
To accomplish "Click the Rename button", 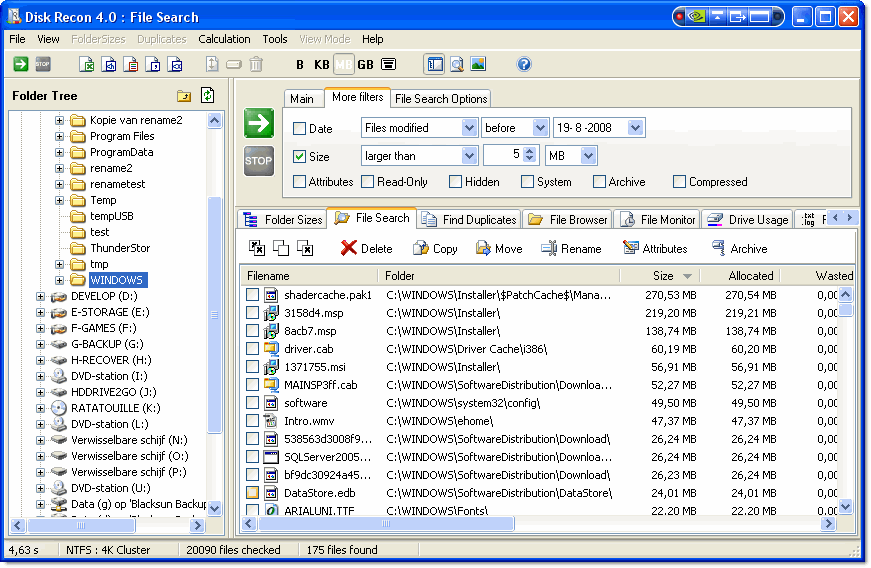I will click(572, 249).
